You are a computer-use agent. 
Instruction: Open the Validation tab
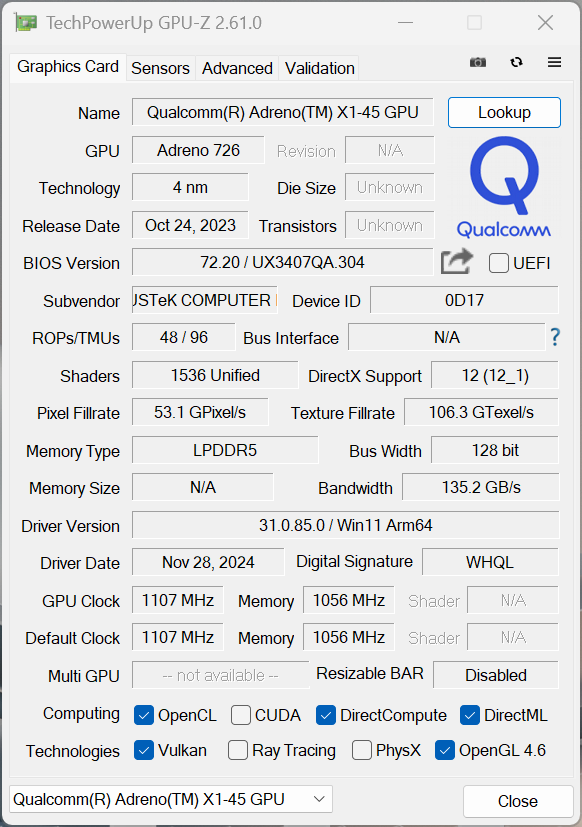coord(319,68)
